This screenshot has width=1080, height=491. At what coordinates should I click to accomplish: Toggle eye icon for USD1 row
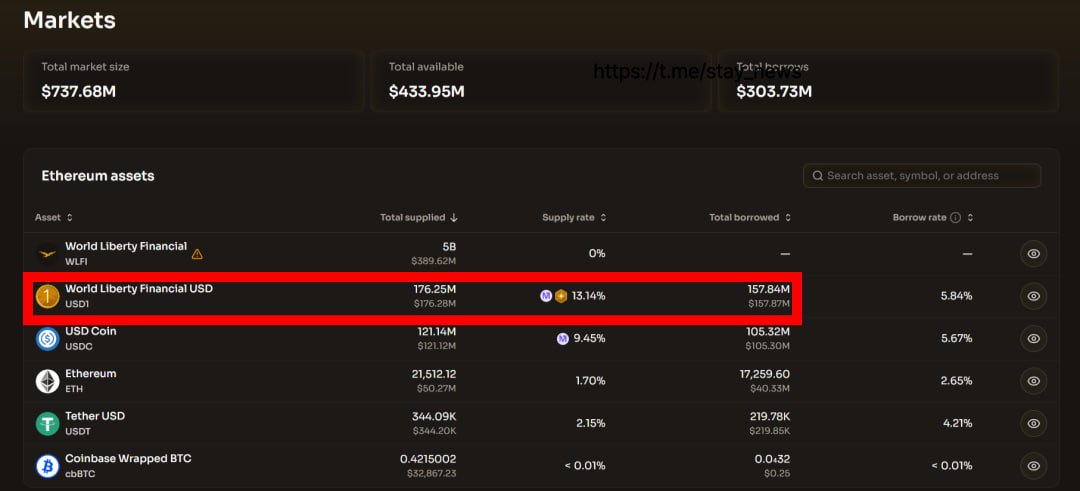coord(1033,296)
